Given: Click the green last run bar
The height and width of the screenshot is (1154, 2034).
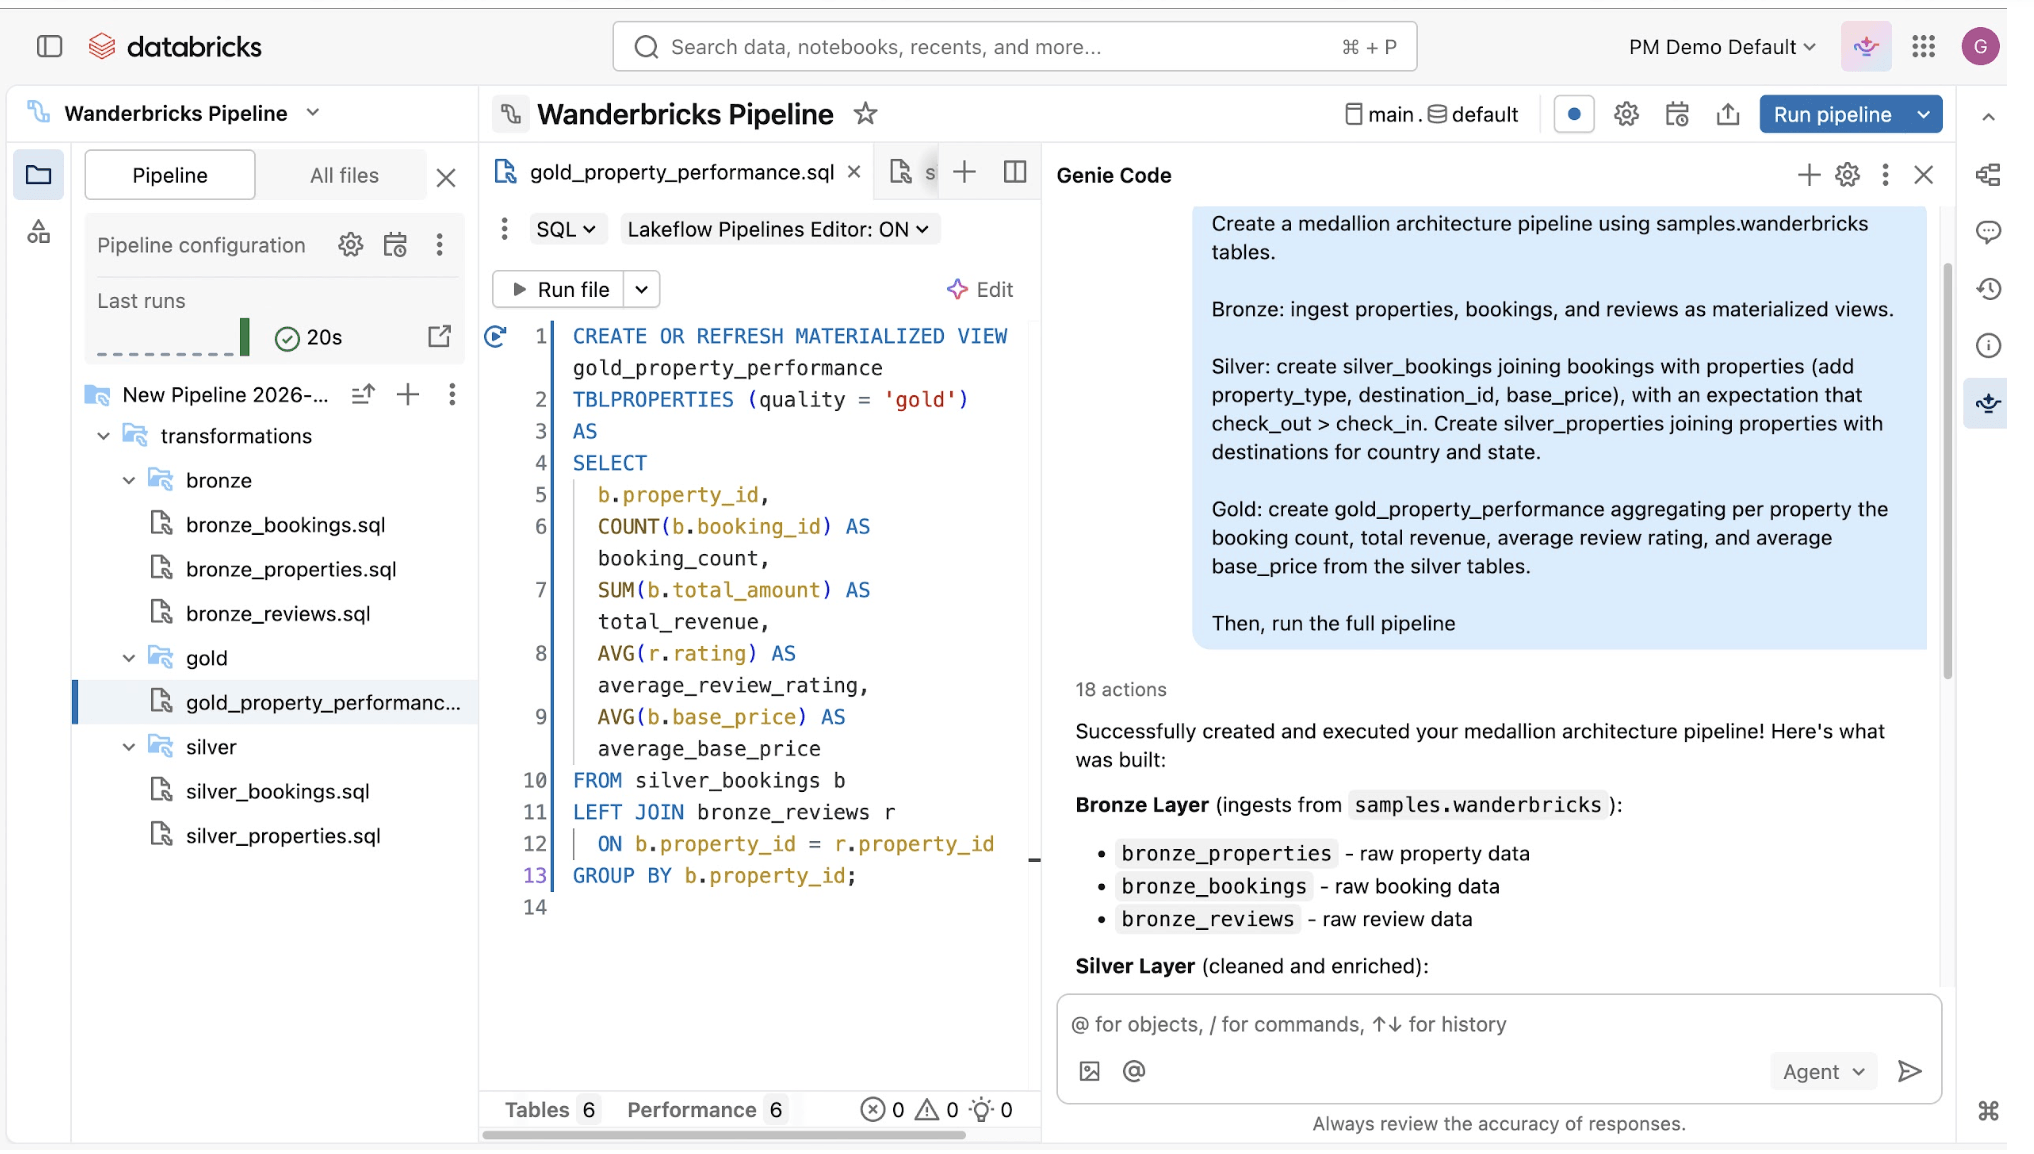Looking at the screenshot, I should point(245,337).
